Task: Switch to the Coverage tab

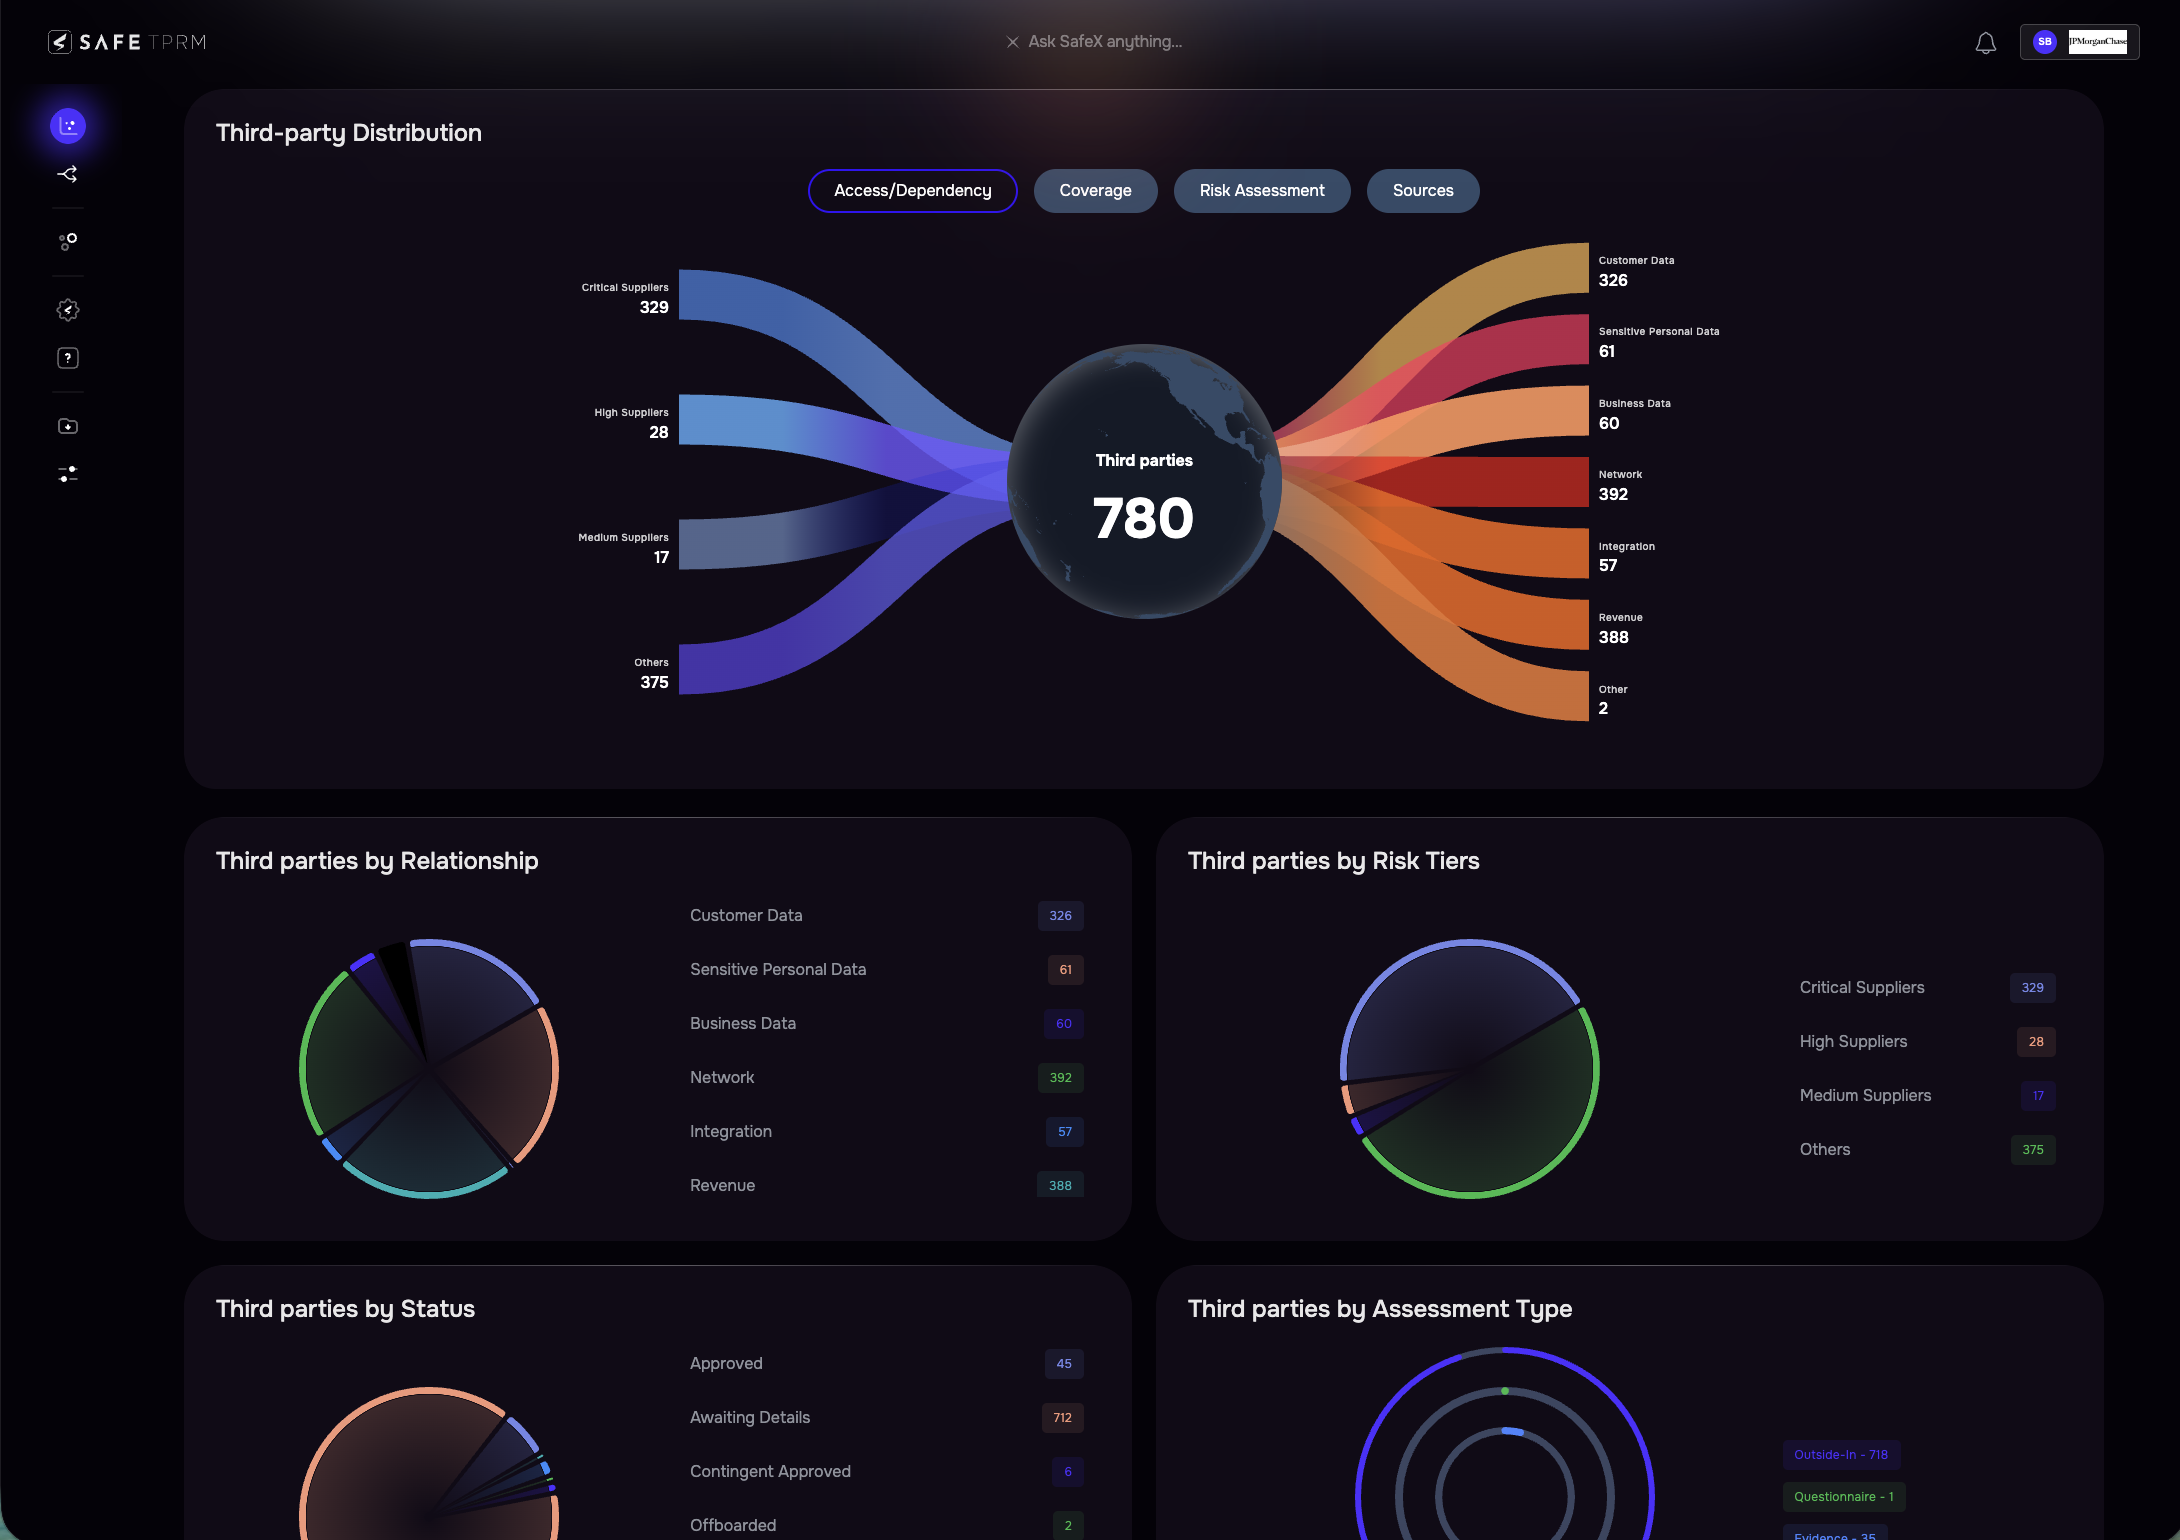Action: coord(1095,190)
